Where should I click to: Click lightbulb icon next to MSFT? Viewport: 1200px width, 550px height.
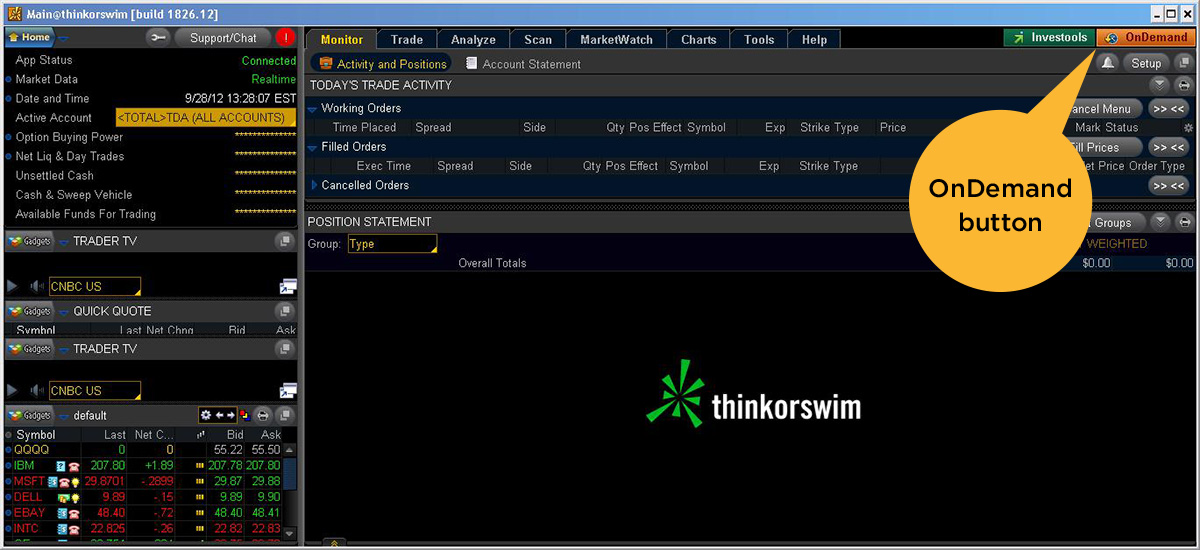[x=74, y=482]
